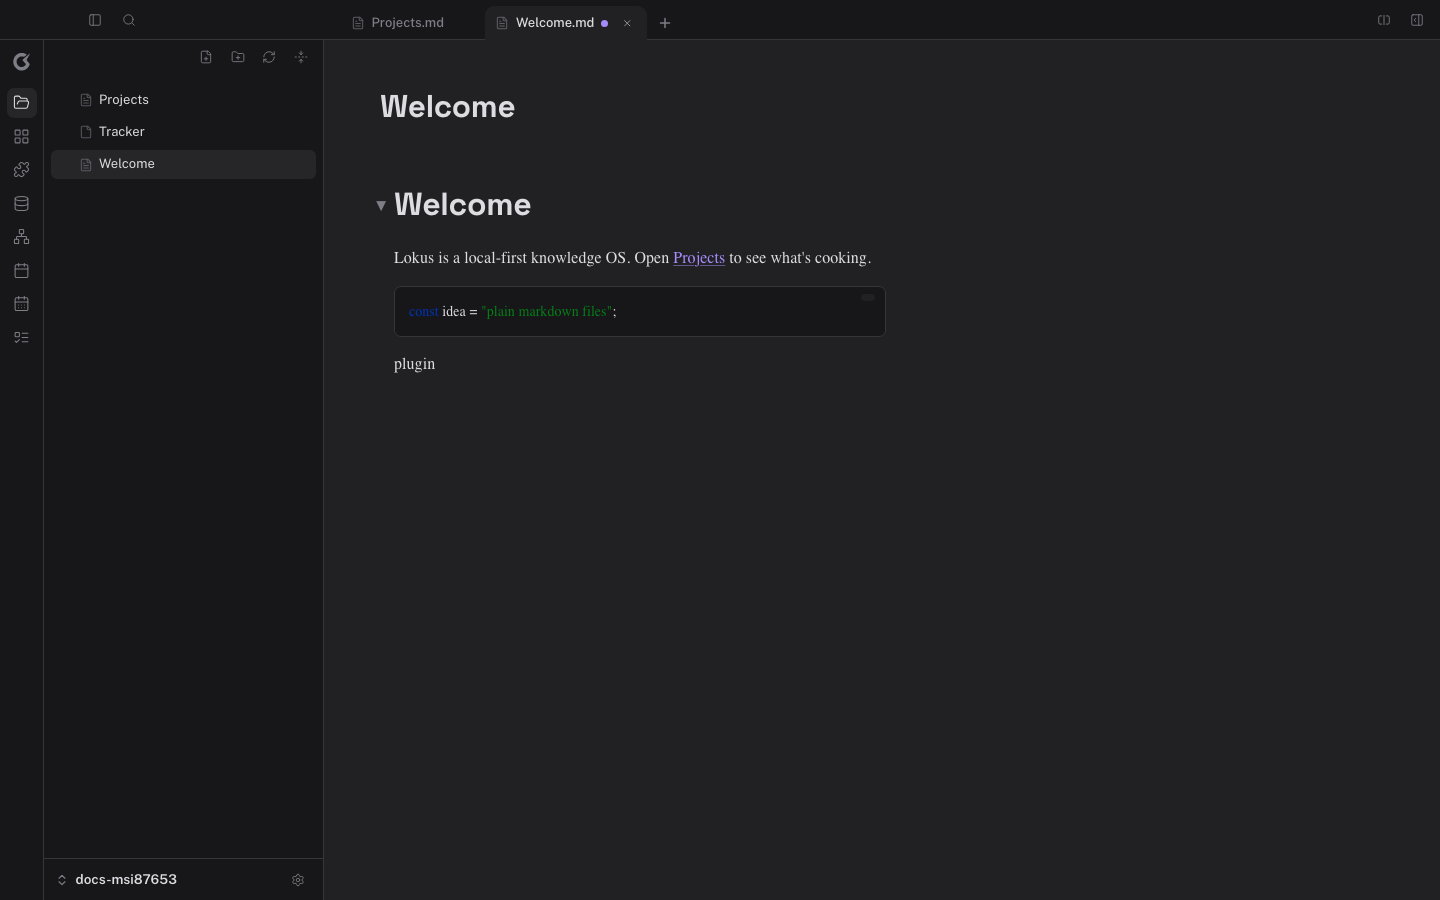Toggle the right sidebar panel
This screenshot has height=900, width=1440.
1417,20
